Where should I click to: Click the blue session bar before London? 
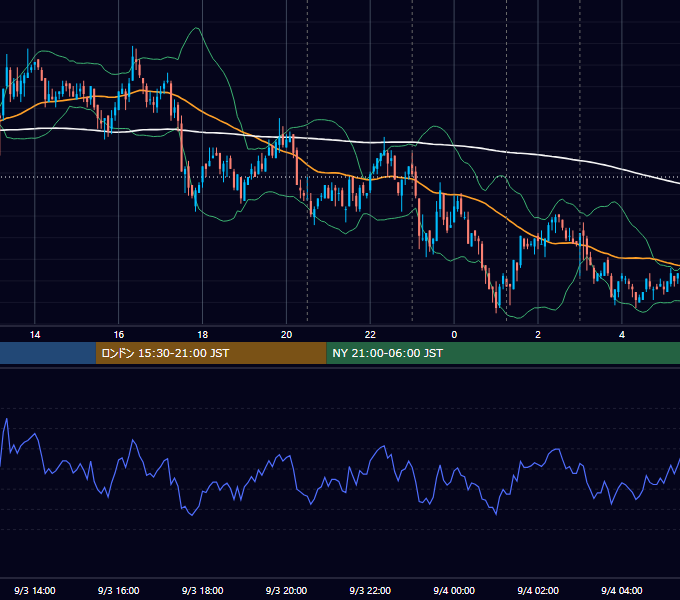coord(48,353)
